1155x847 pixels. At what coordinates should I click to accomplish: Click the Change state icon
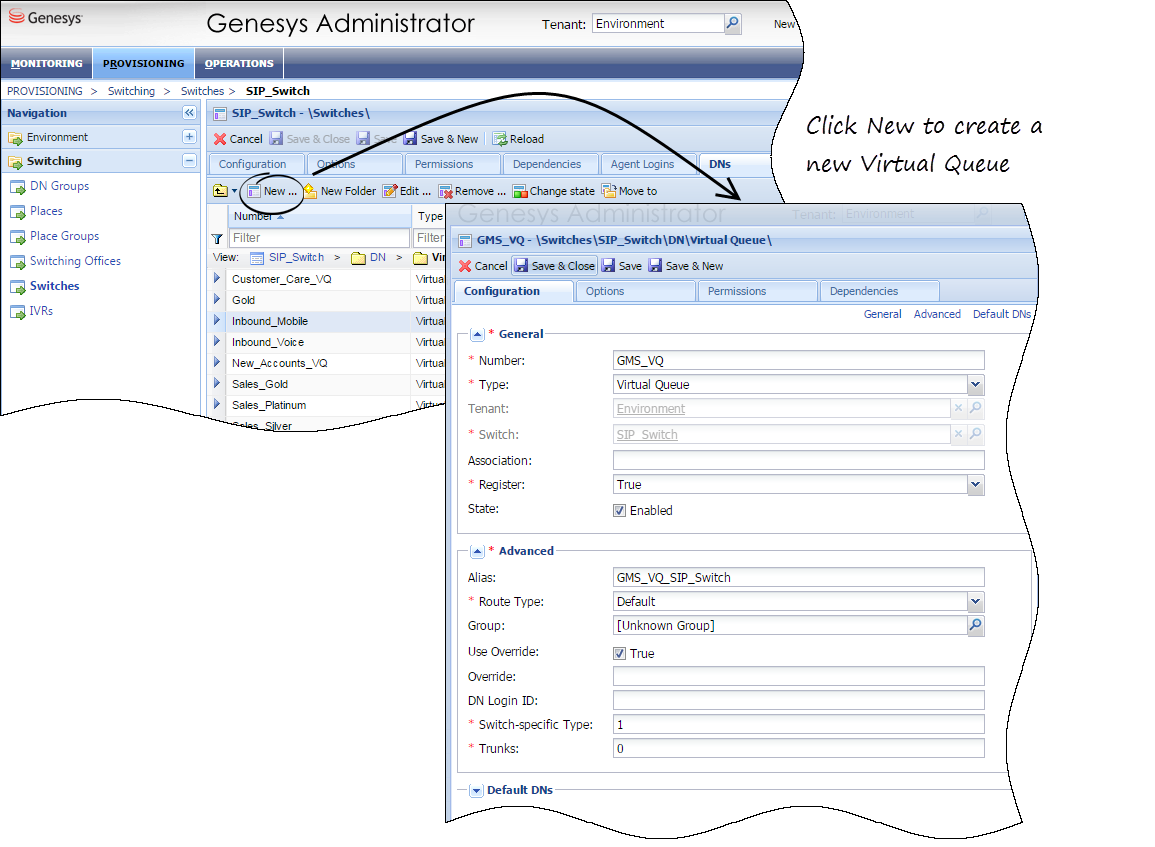point(520,191)
